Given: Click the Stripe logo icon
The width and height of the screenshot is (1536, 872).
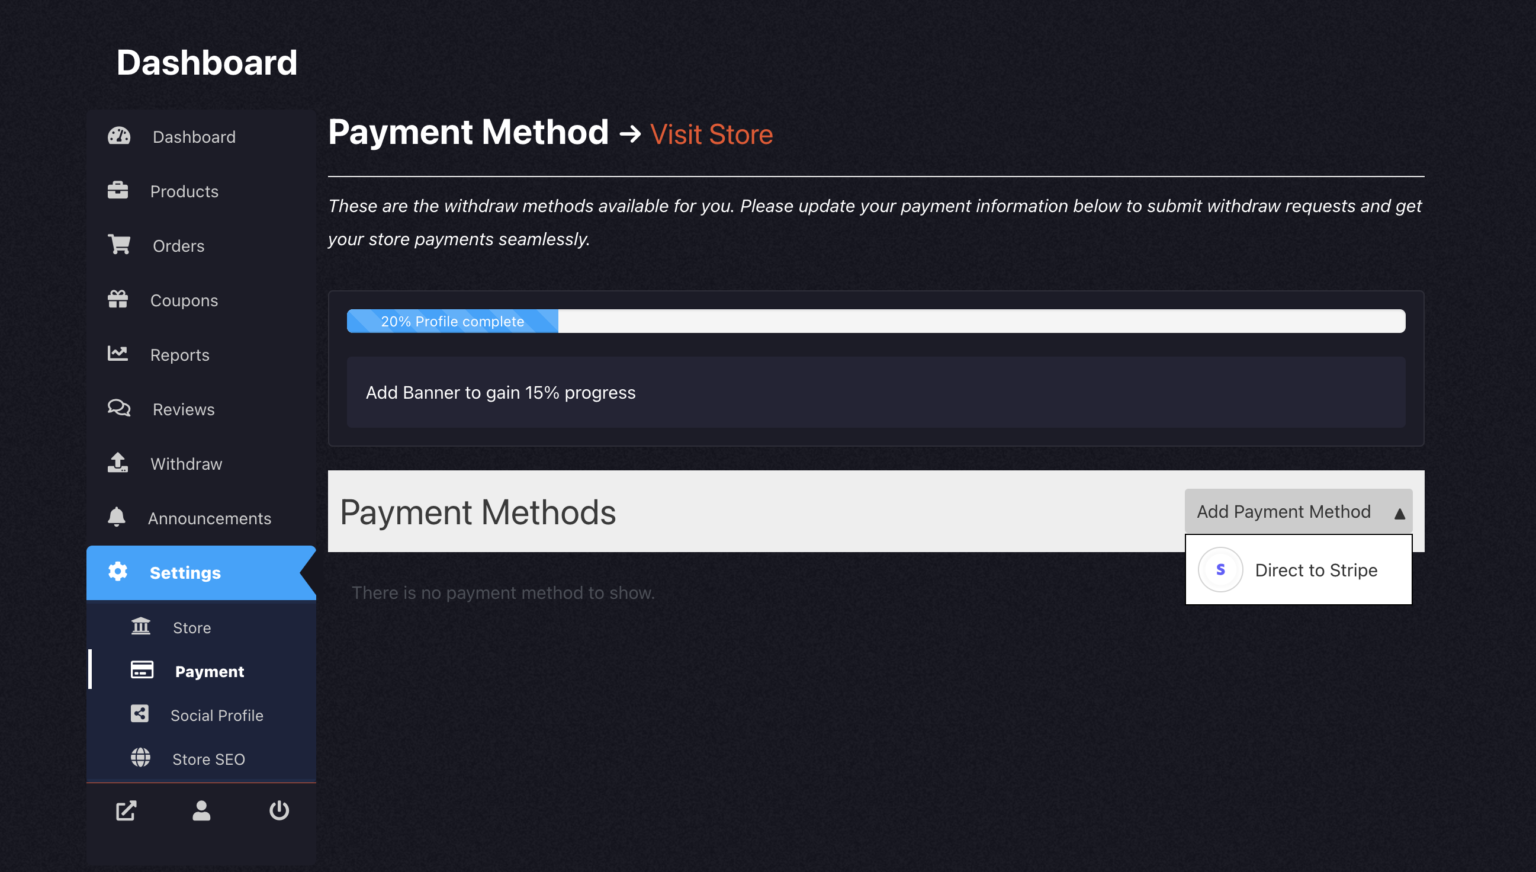Looking at the screenshot, I should tap(1221, 570).
